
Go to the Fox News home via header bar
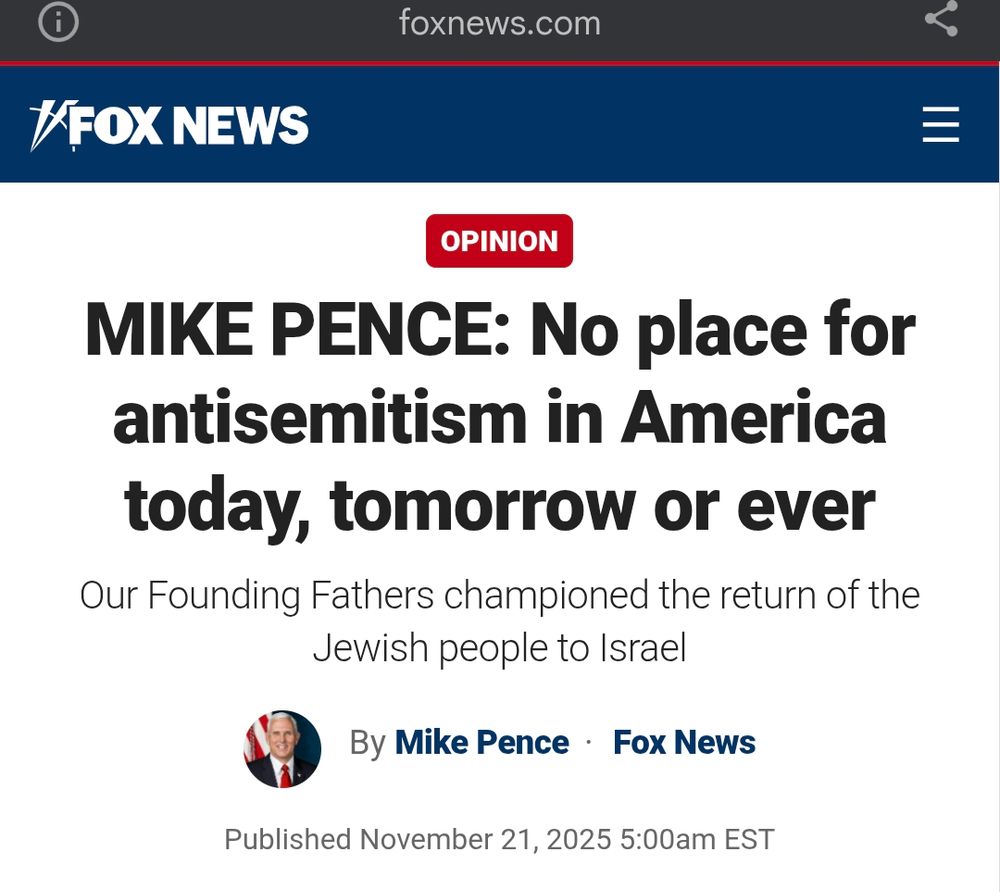(170, 124)
